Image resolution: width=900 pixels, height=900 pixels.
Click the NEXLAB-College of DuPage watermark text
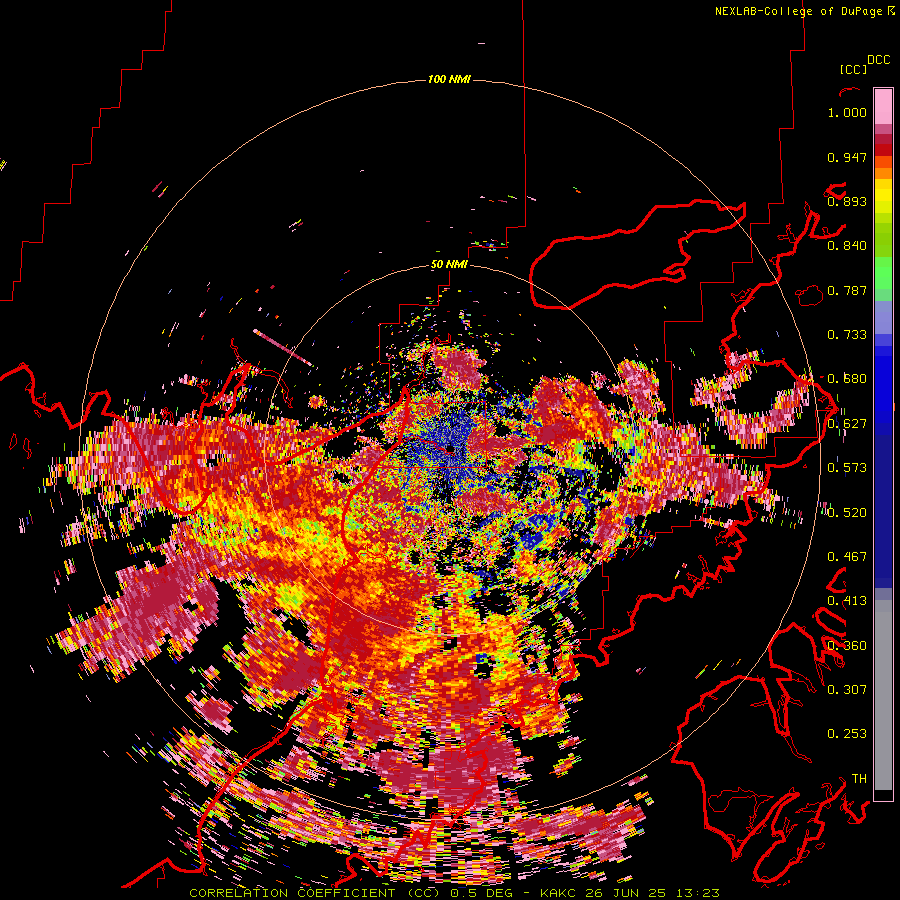tap(804, 11)
